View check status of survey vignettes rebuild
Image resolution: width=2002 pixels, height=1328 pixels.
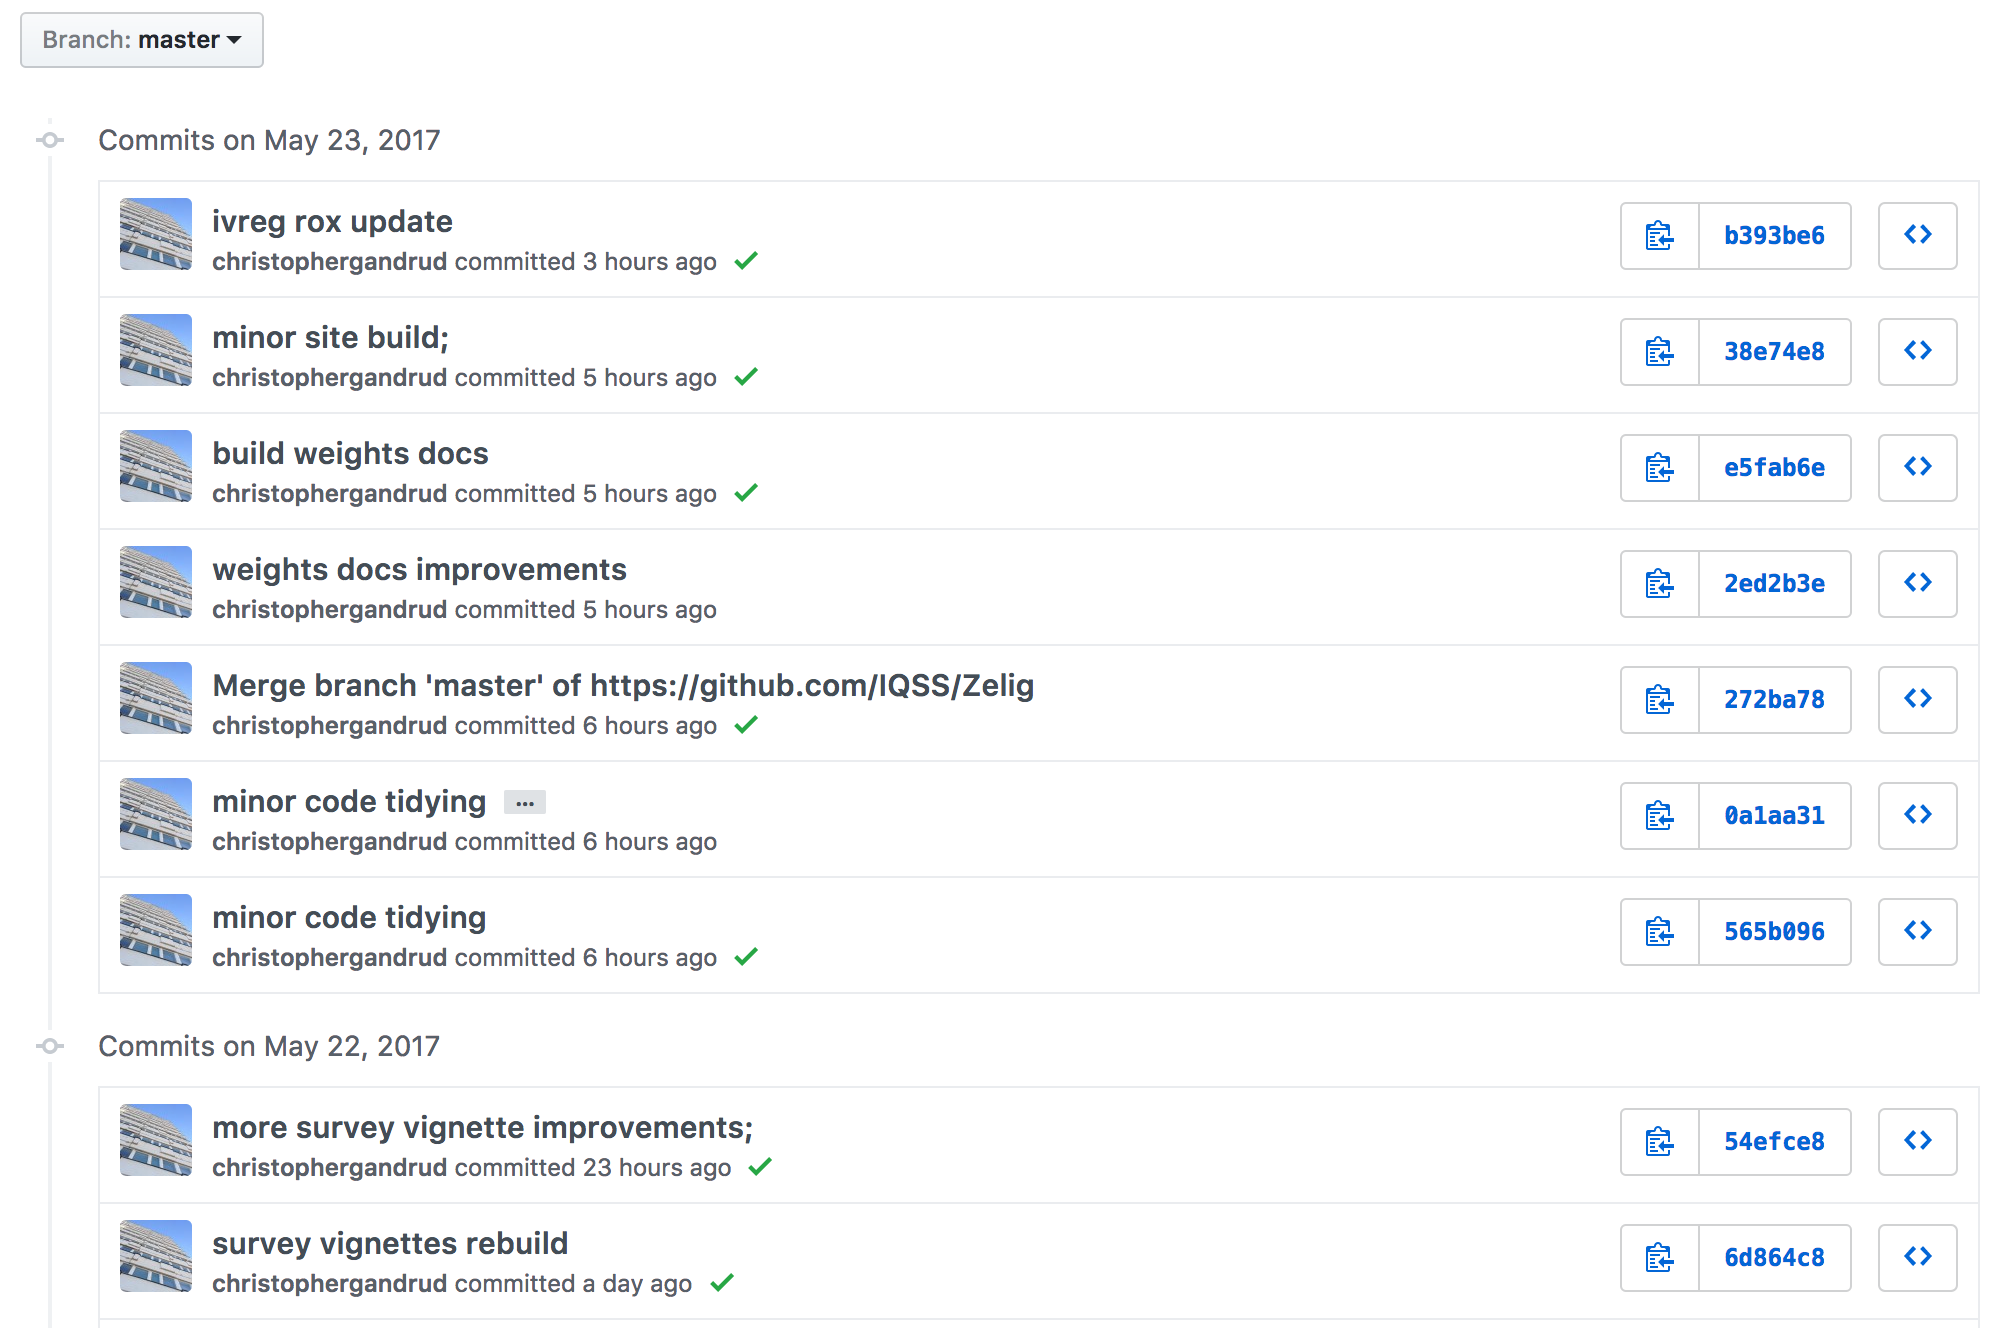pos(722,1283)
